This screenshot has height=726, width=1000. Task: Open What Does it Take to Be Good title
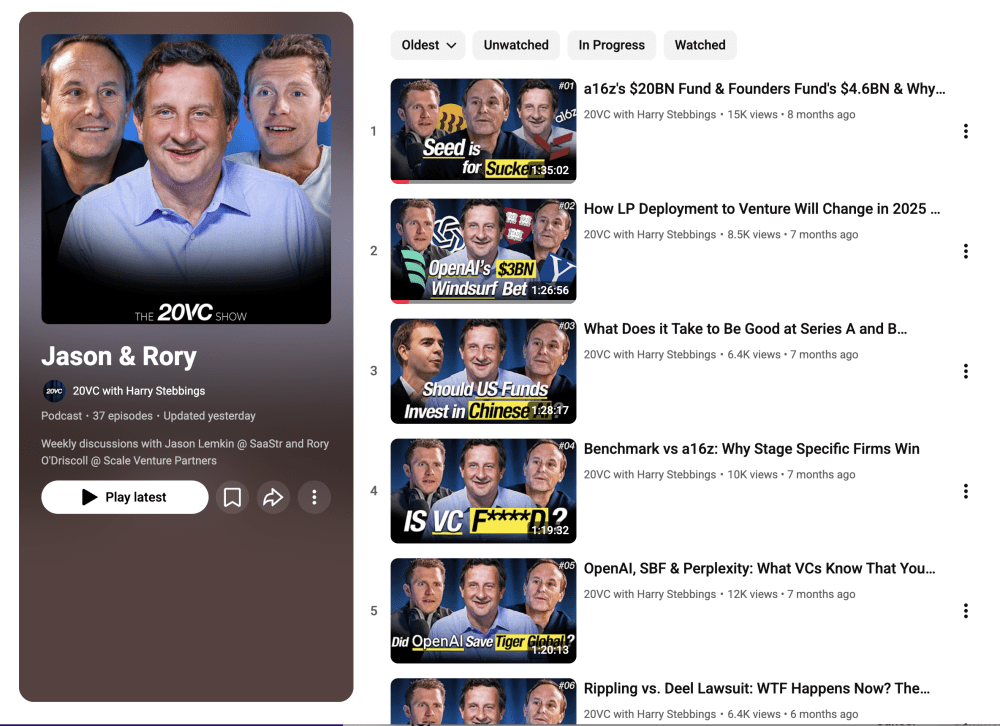[745, 329]
